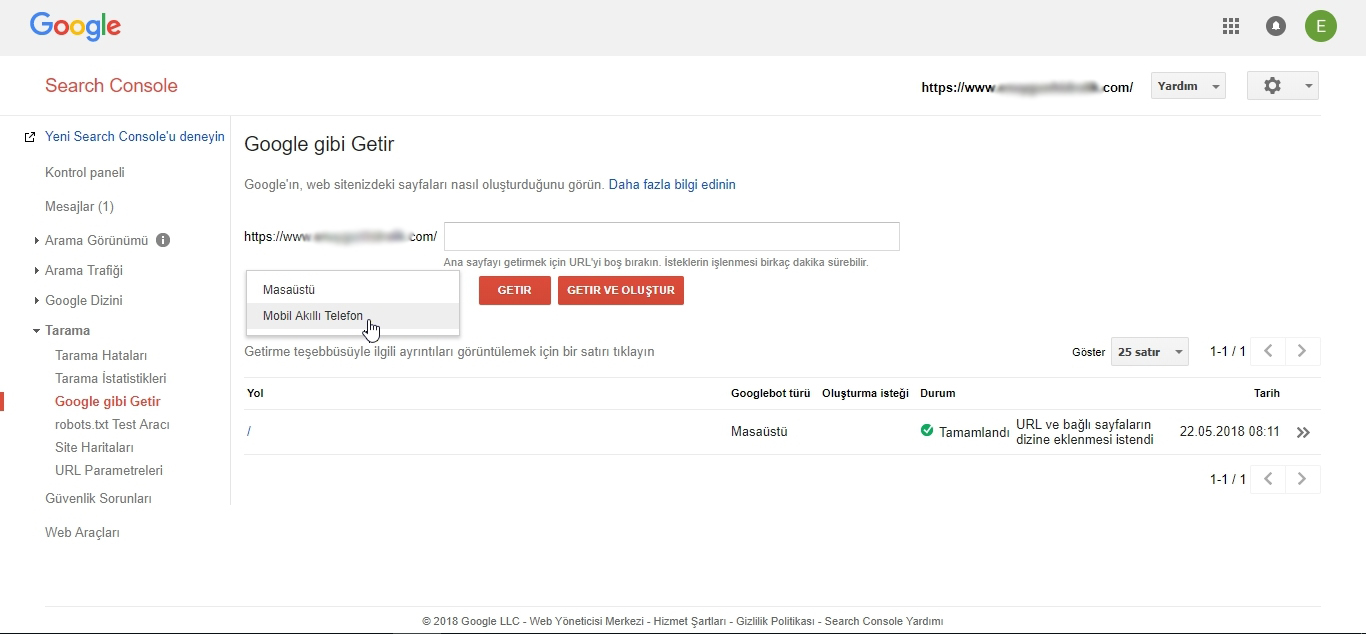Click the info icon beside Arama Görünümü
The height and width of the screenshot is (634, 1366).
163,240
